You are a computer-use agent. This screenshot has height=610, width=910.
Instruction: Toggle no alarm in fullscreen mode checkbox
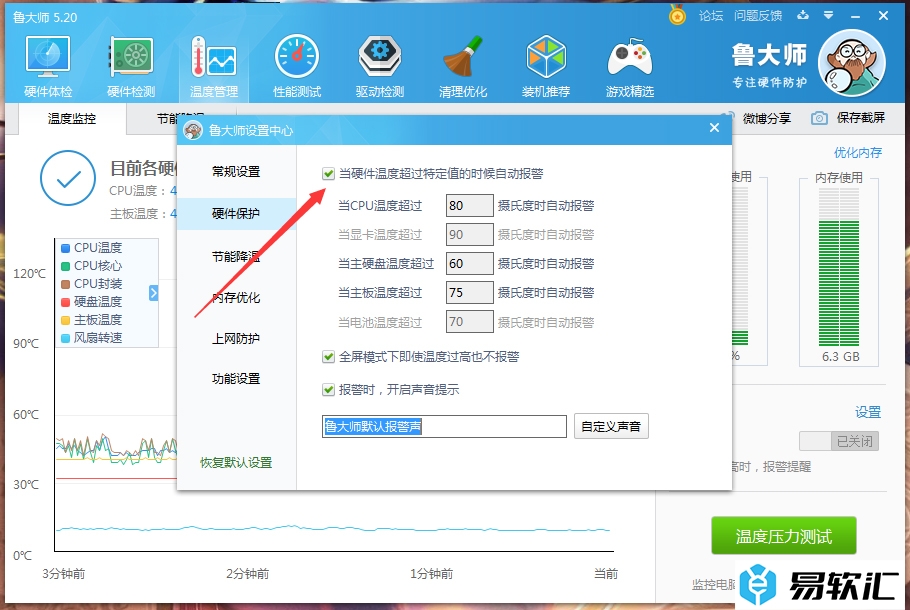point(328,356)
